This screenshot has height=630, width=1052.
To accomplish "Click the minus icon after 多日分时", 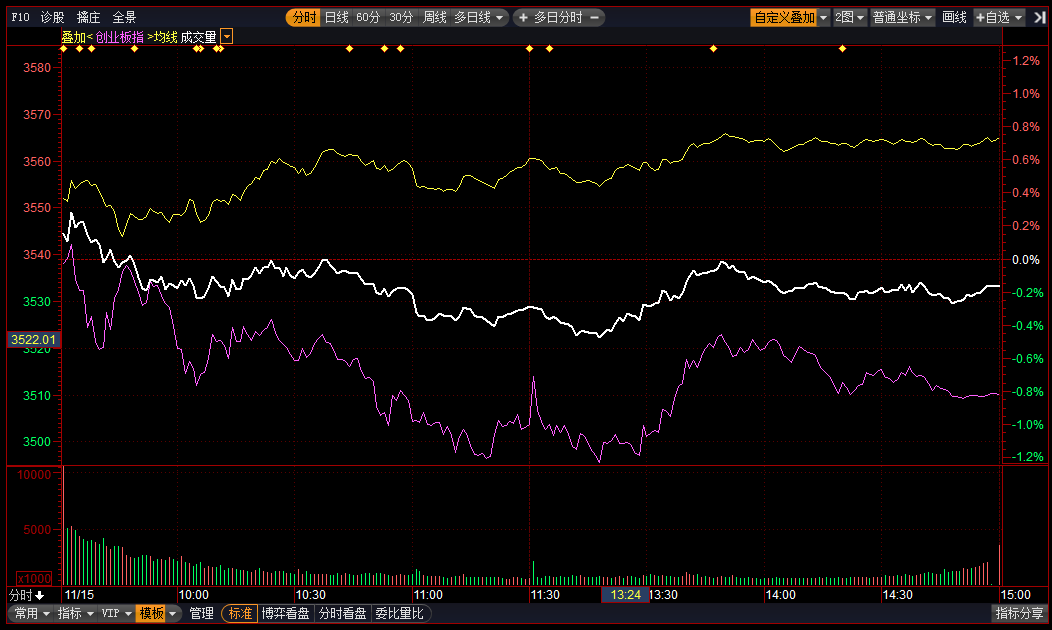I will click(x=595, y=17).
